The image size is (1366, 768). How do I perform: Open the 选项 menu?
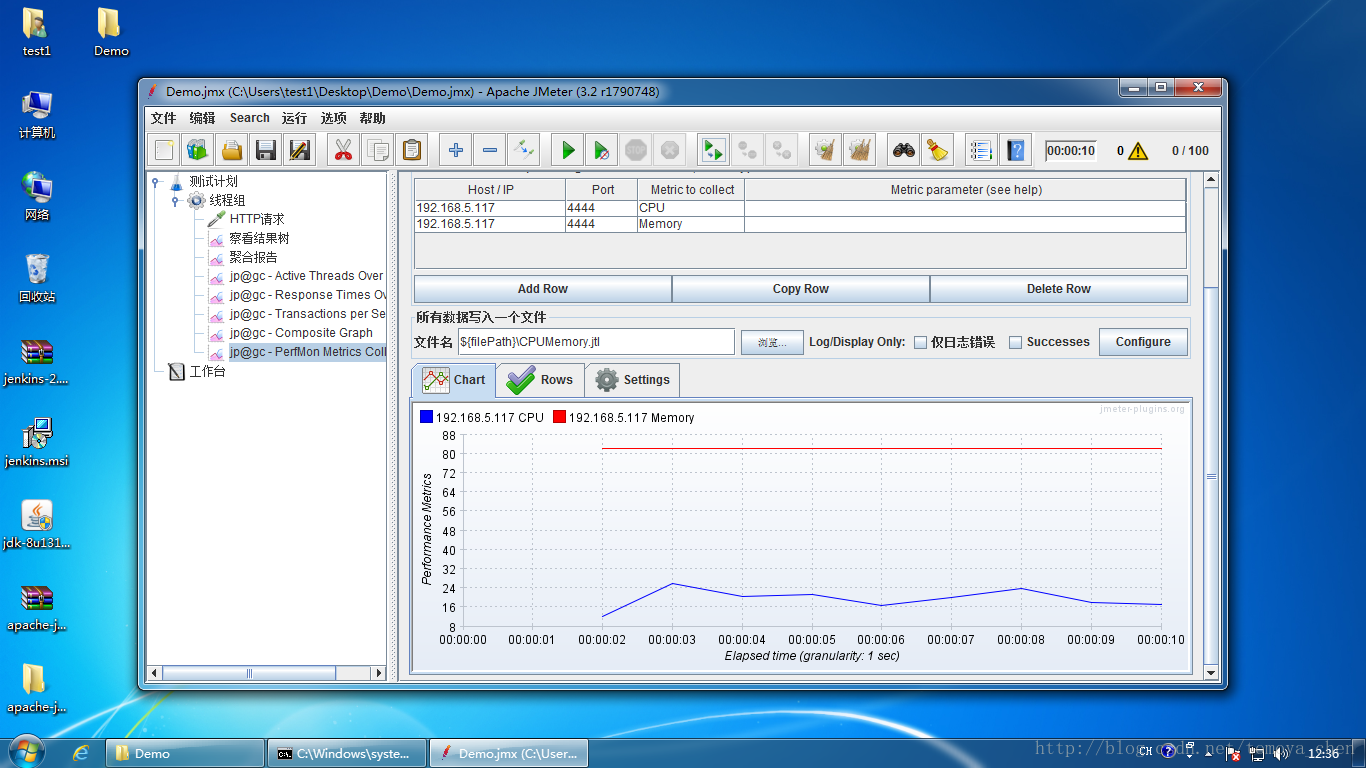coord(333,118)
